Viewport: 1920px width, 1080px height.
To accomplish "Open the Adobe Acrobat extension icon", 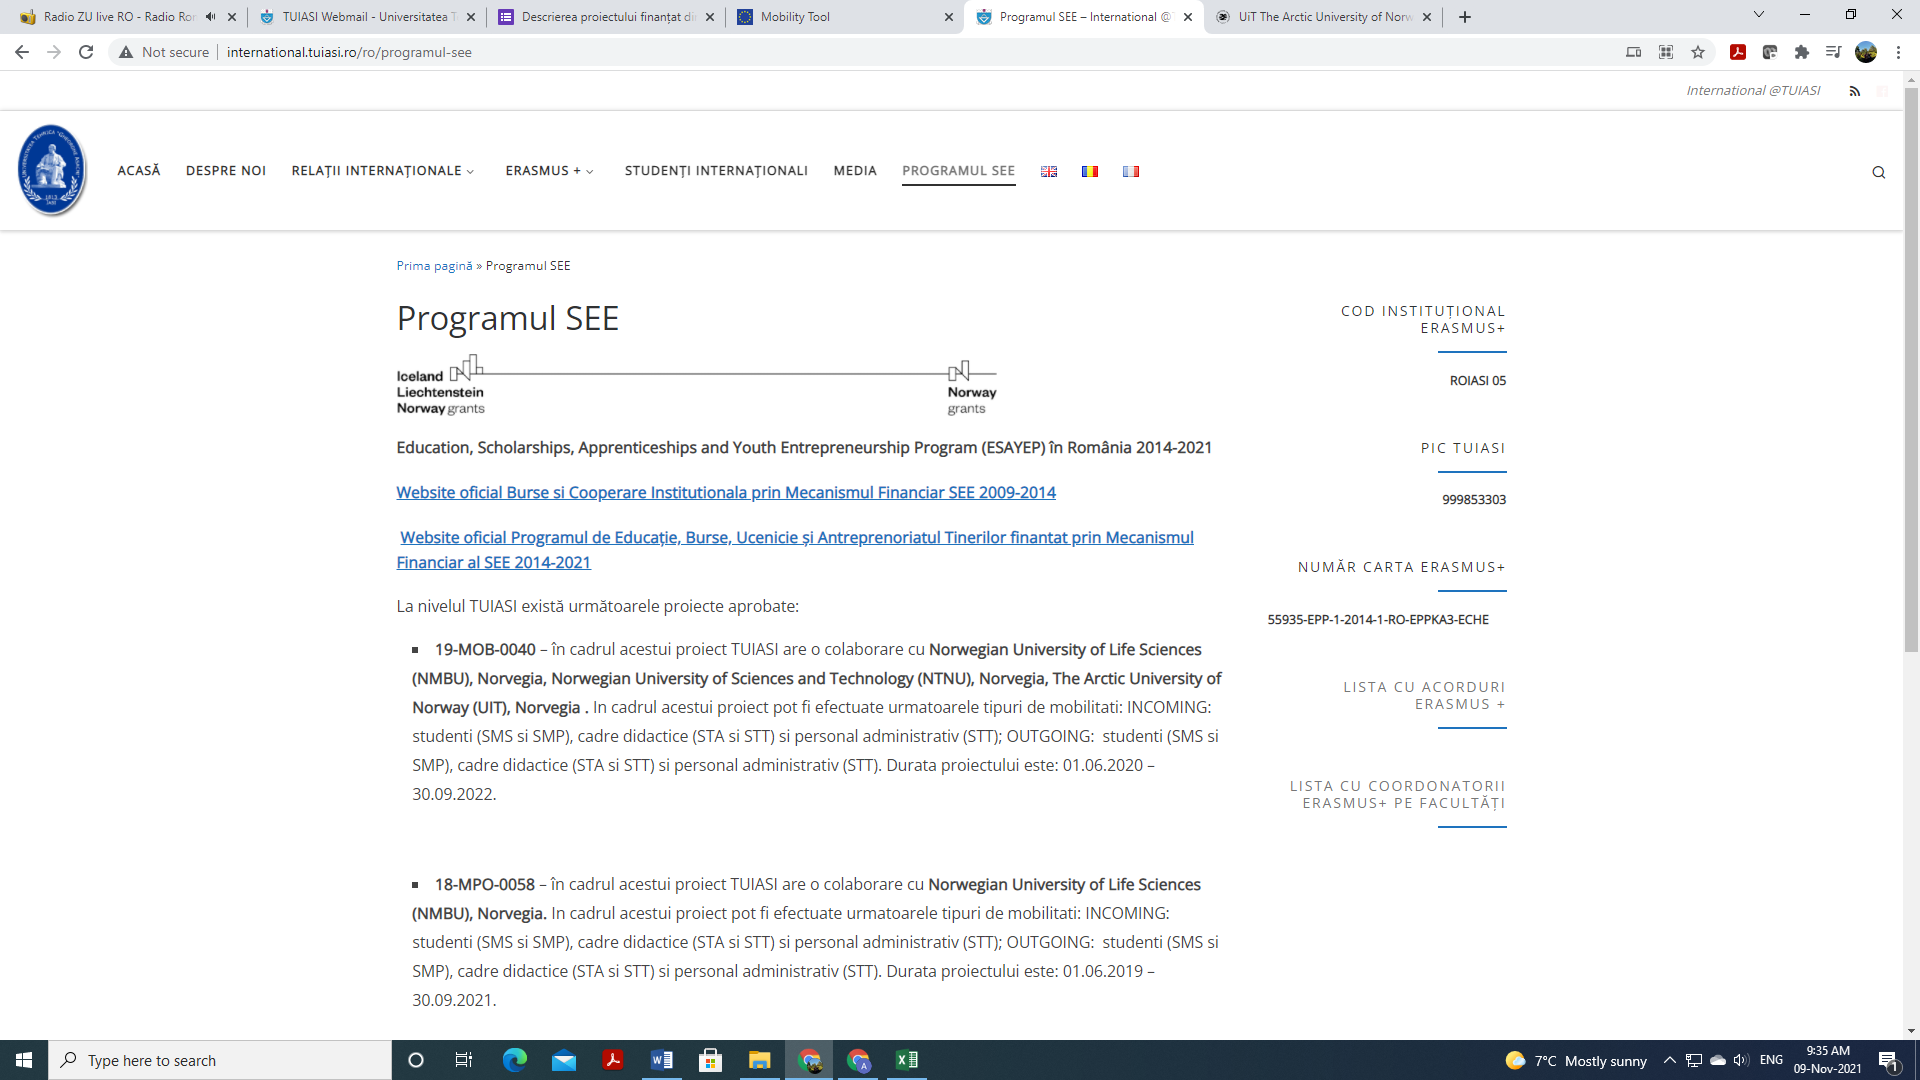I will click(x=1738, y=52).
